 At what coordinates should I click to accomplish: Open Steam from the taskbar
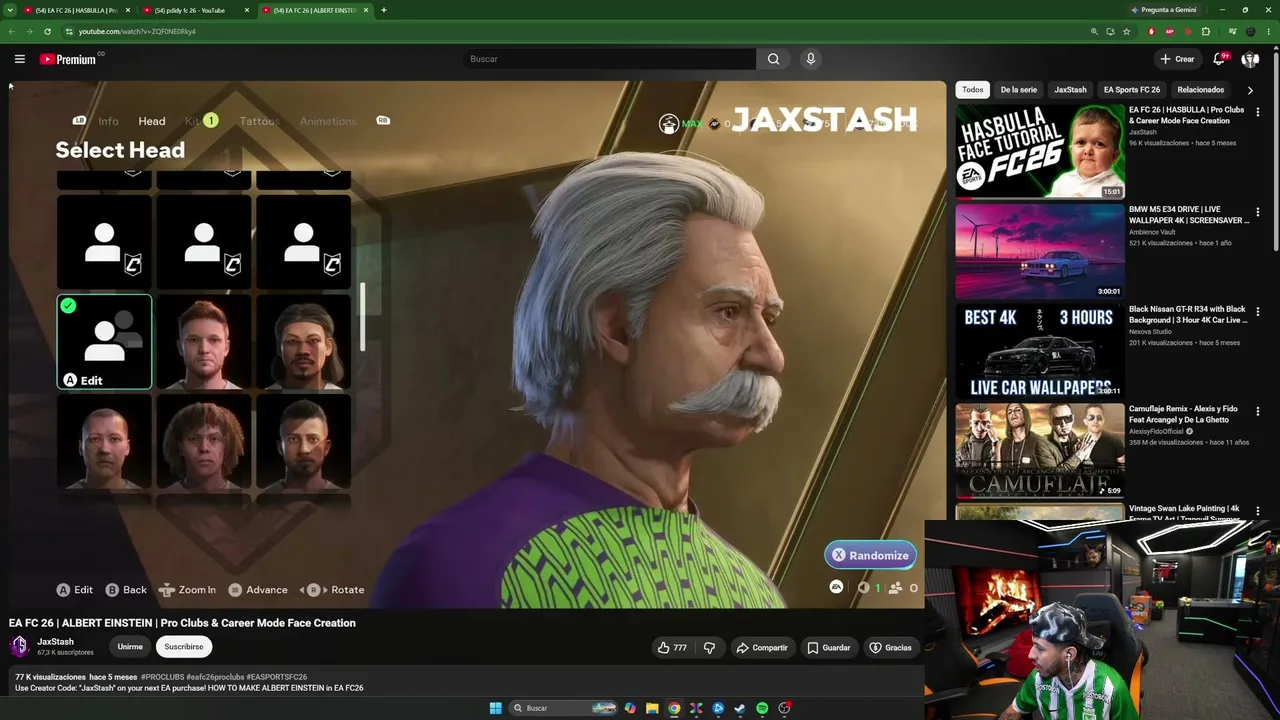(x=740, y=708)
